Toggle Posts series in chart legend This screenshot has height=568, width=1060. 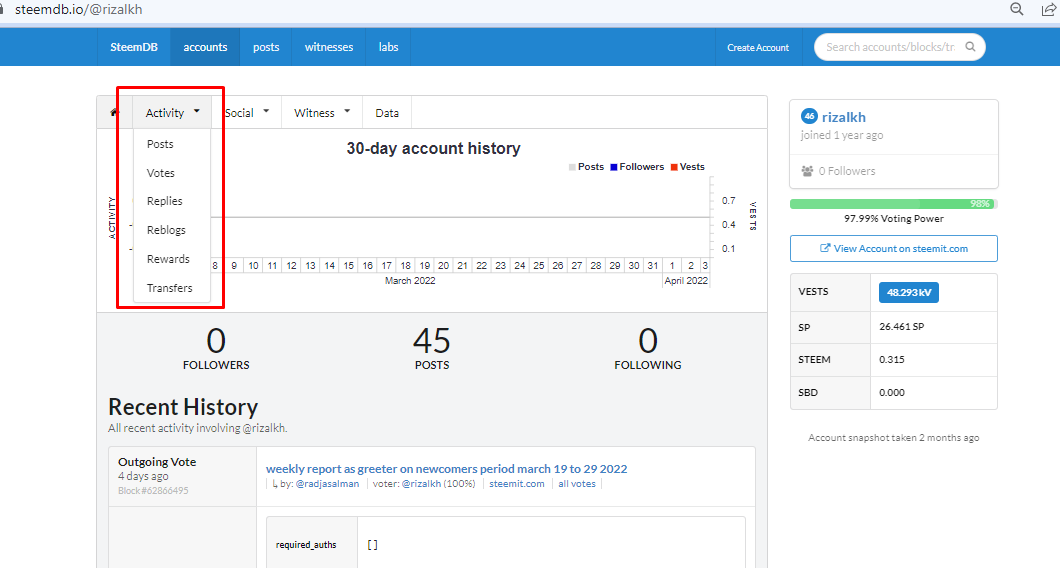(x=586, y=166)
